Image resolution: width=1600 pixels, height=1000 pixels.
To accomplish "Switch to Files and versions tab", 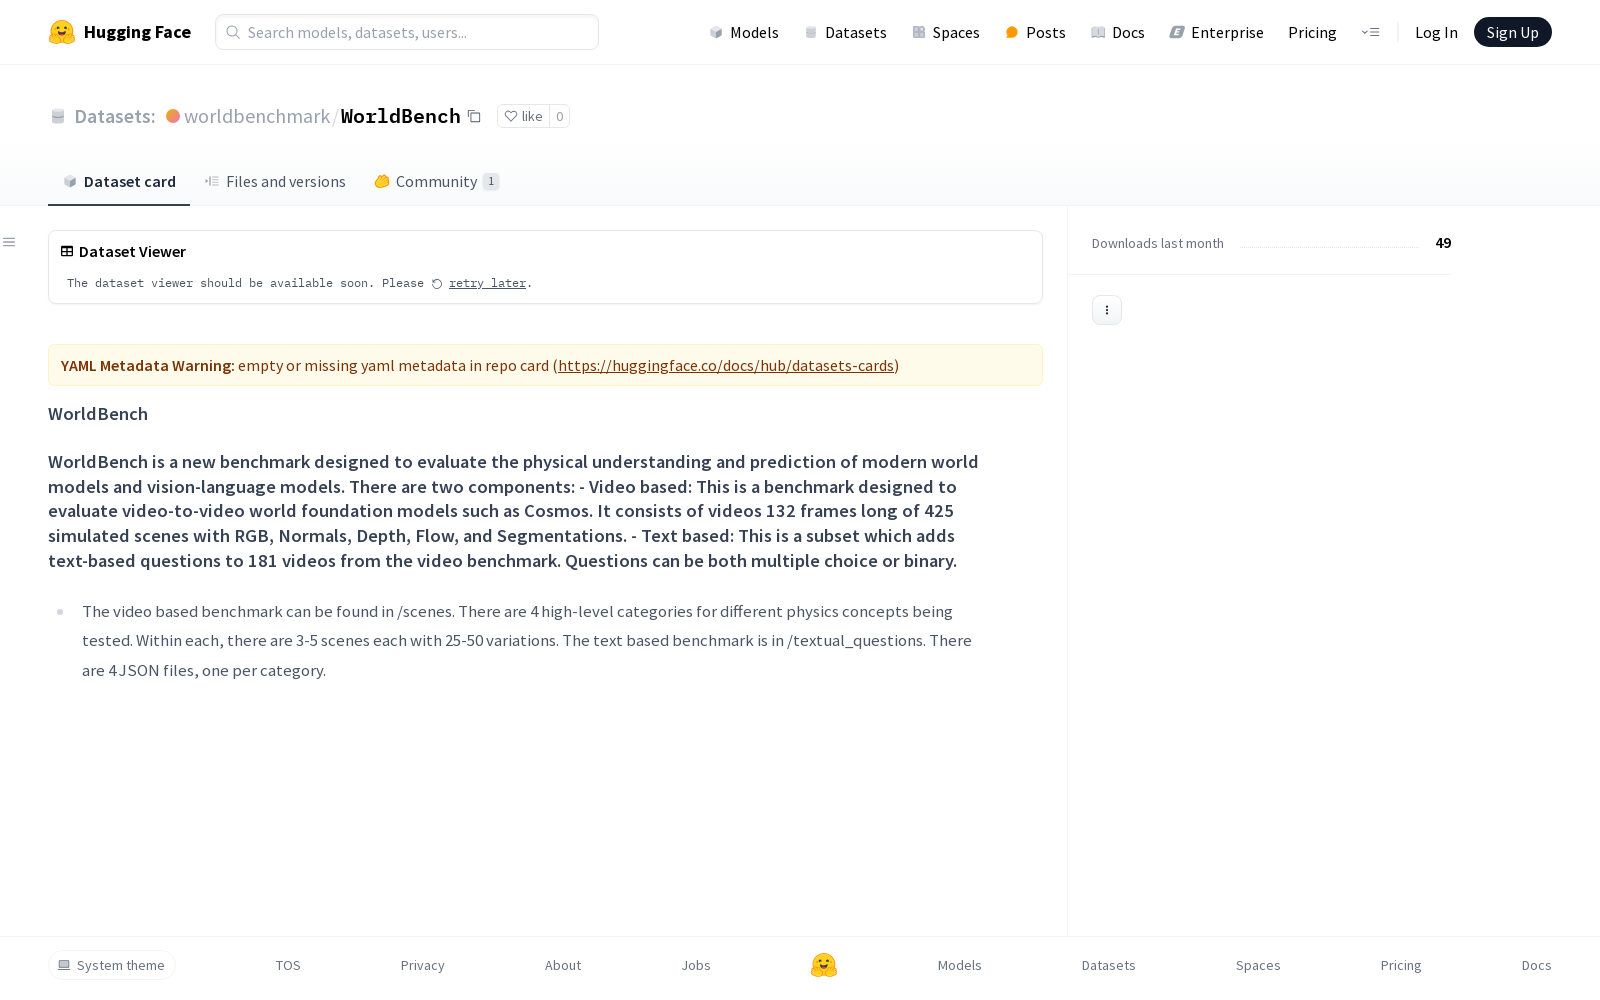I will pos(275,182).
